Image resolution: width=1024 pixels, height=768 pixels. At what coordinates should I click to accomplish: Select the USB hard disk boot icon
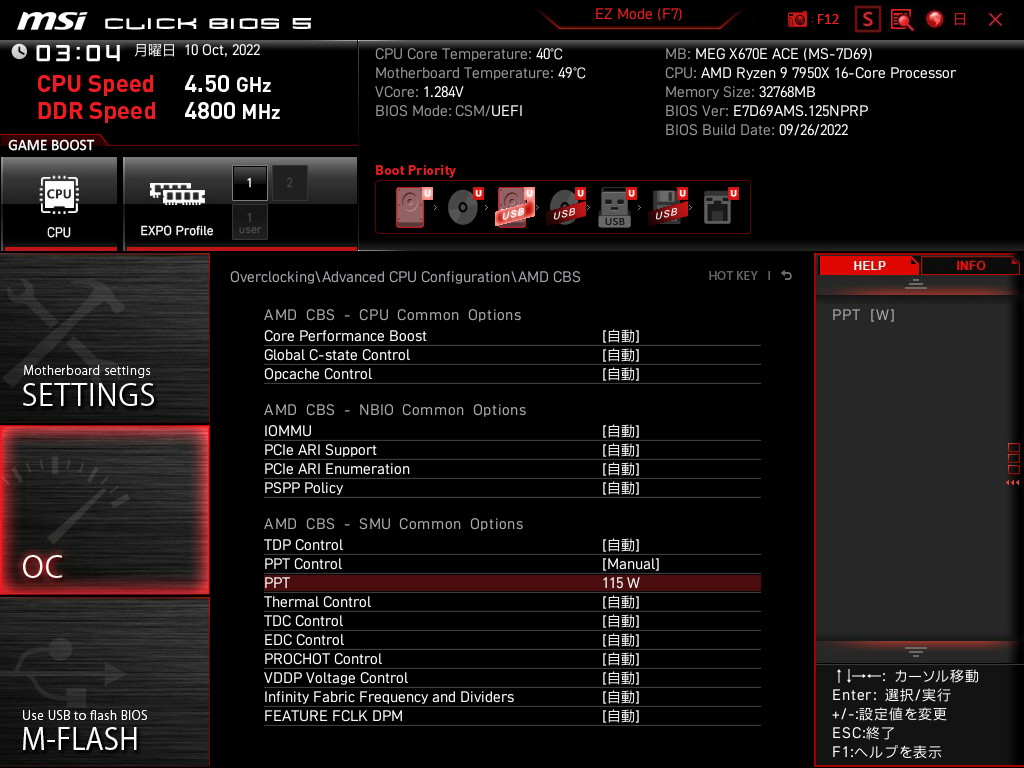tap(515, 207)
